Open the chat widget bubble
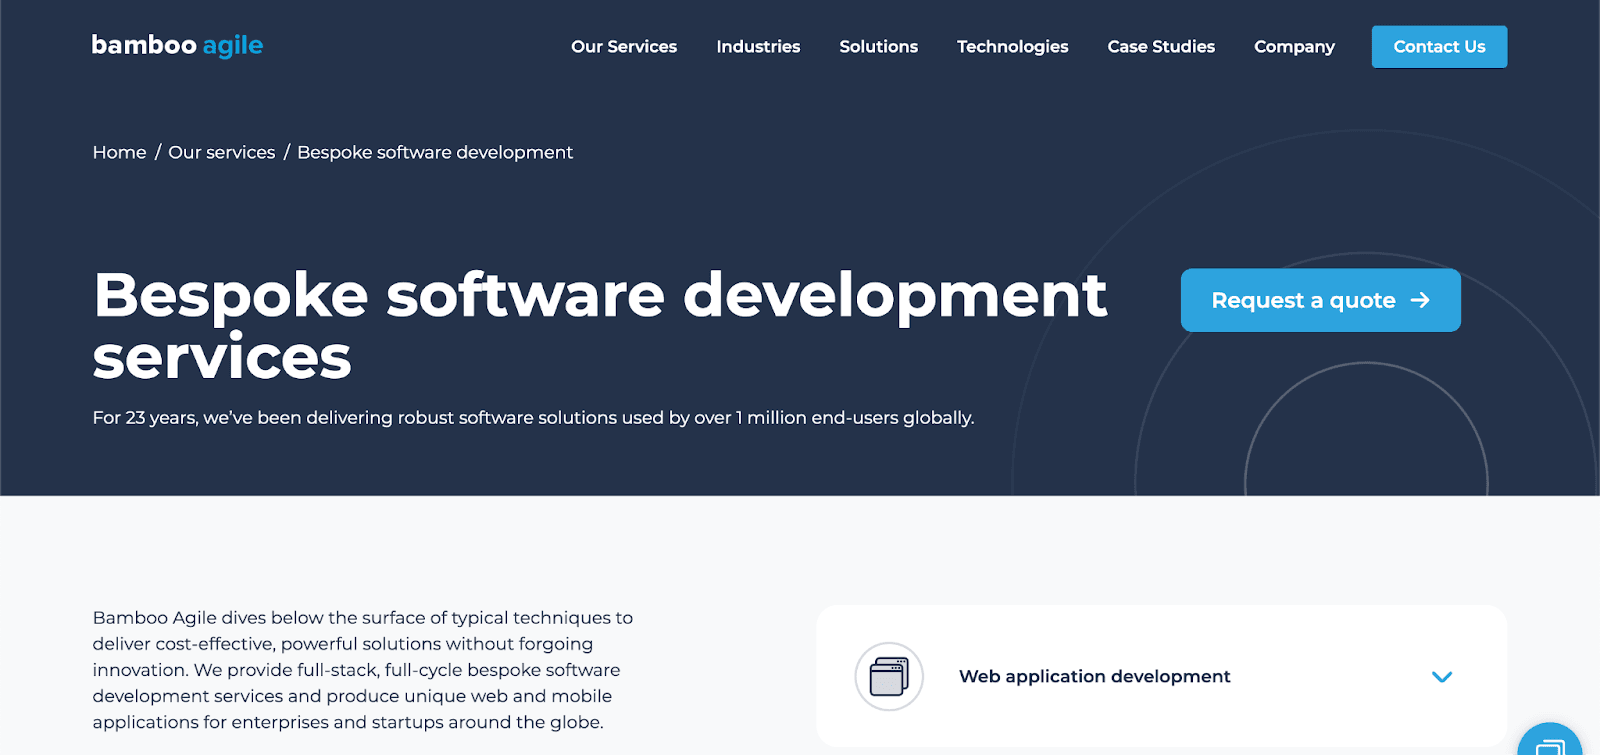 point(1550,741)
